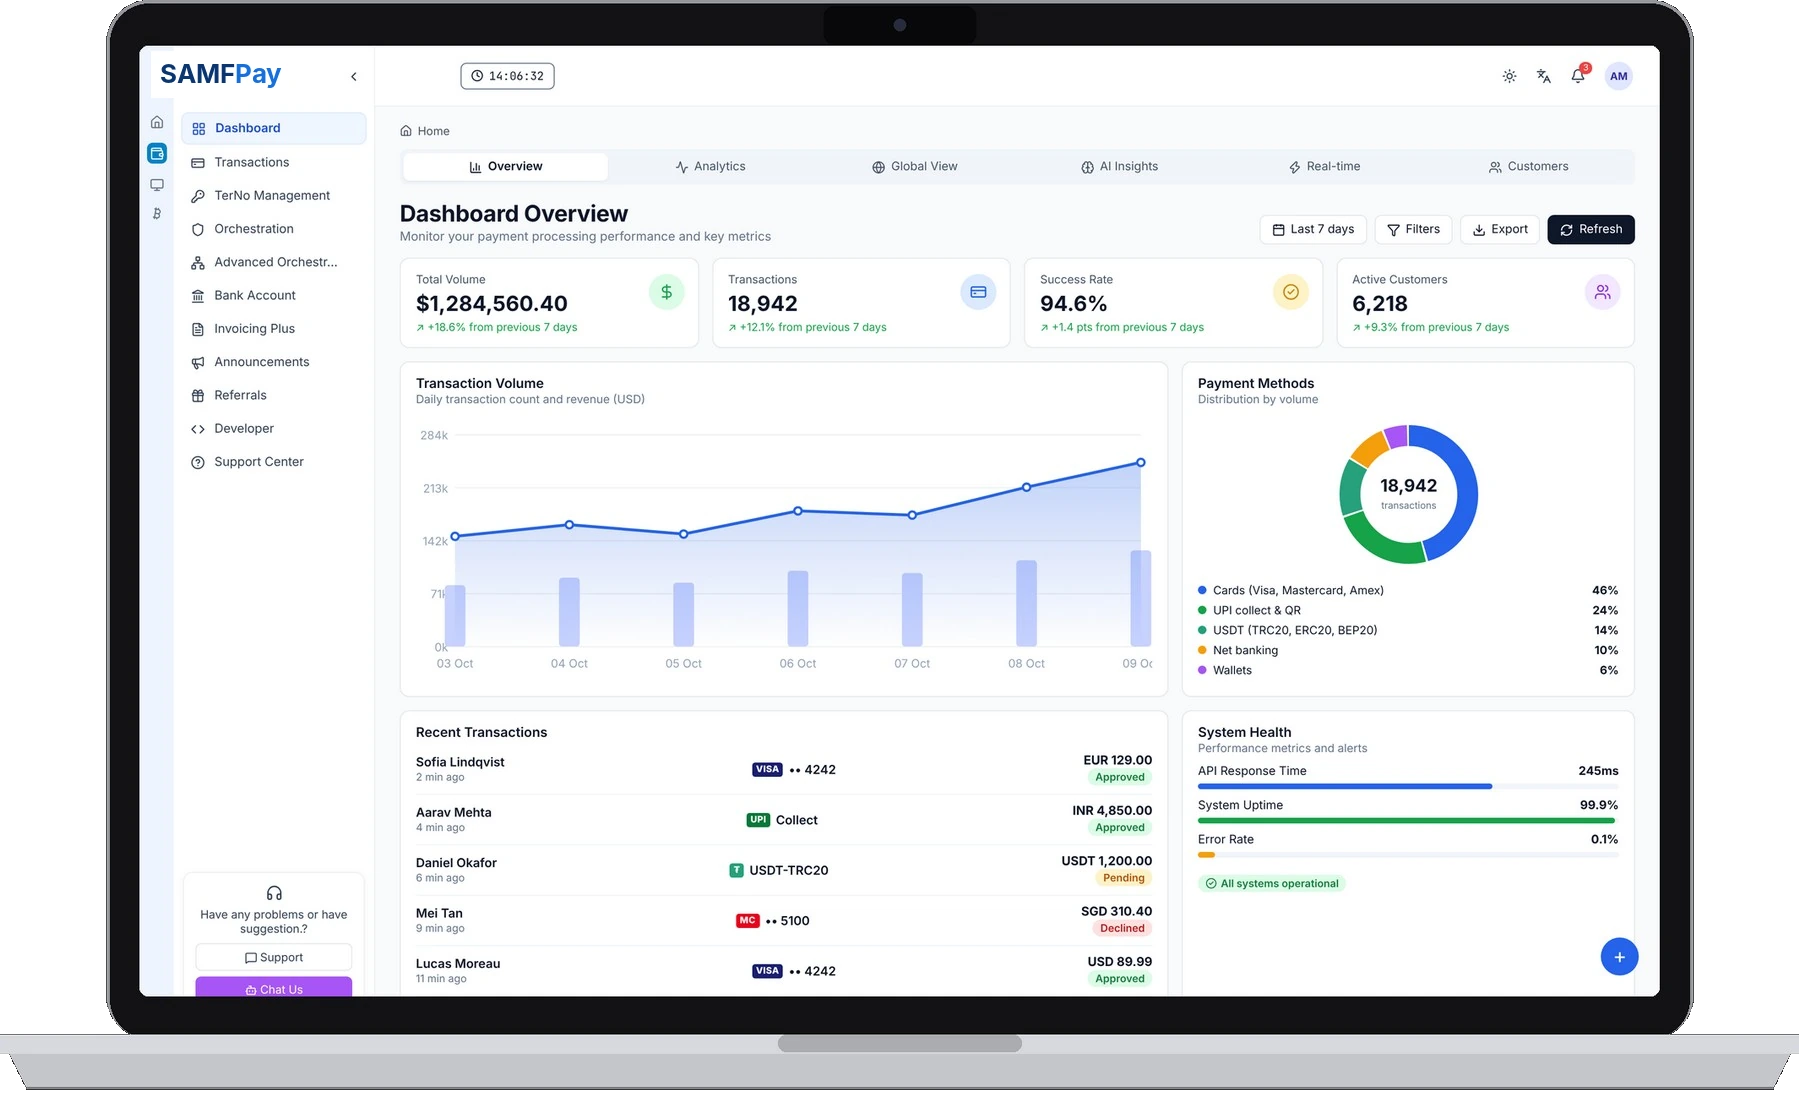The image size is (1799, 1095).
Task: Open the monitor icon in the left rail
Action: tap(157, 185)
